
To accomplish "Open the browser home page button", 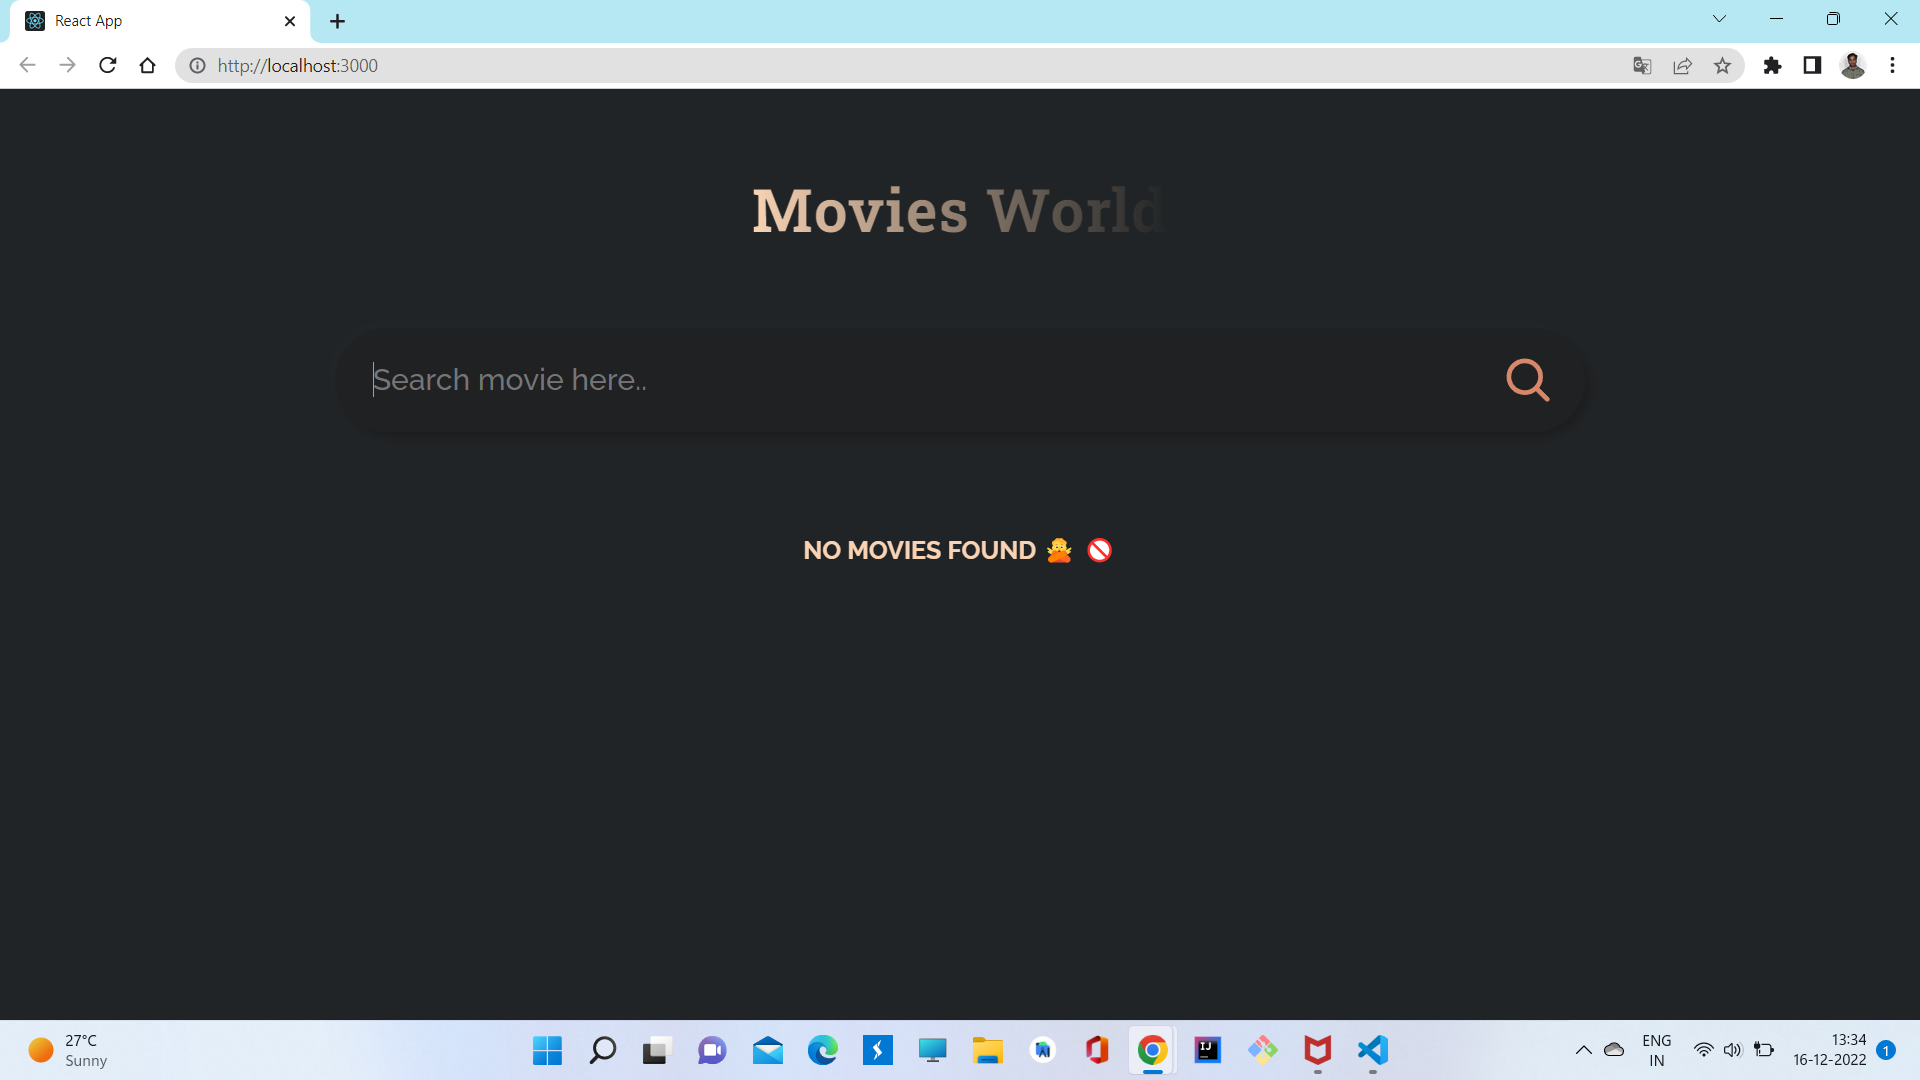I will (147, 66).
